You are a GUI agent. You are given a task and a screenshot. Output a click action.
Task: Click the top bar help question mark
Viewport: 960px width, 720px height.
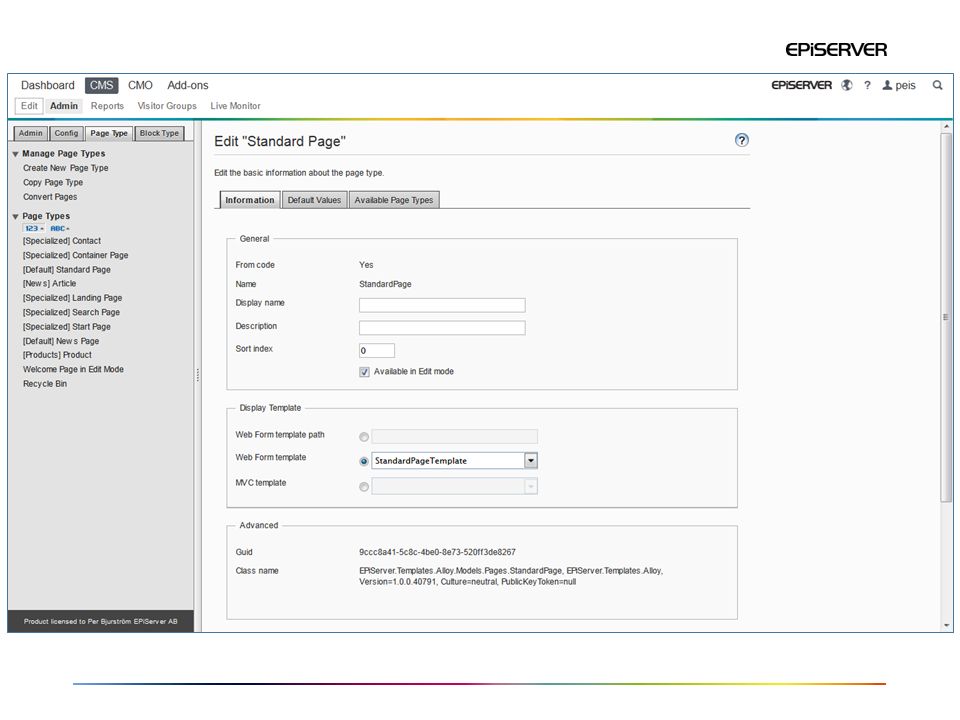tap(867, 85)
